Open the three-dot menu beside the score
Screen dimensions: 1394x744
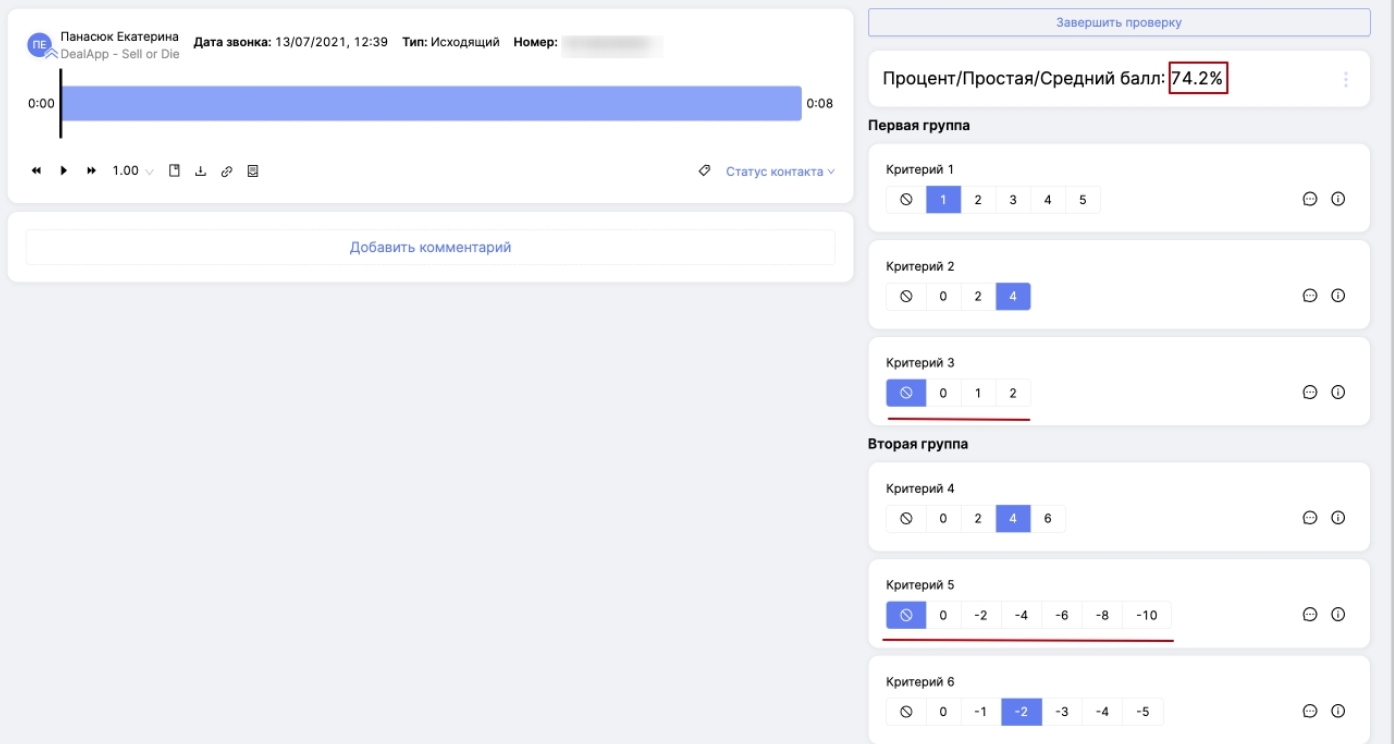[1345, 79]
